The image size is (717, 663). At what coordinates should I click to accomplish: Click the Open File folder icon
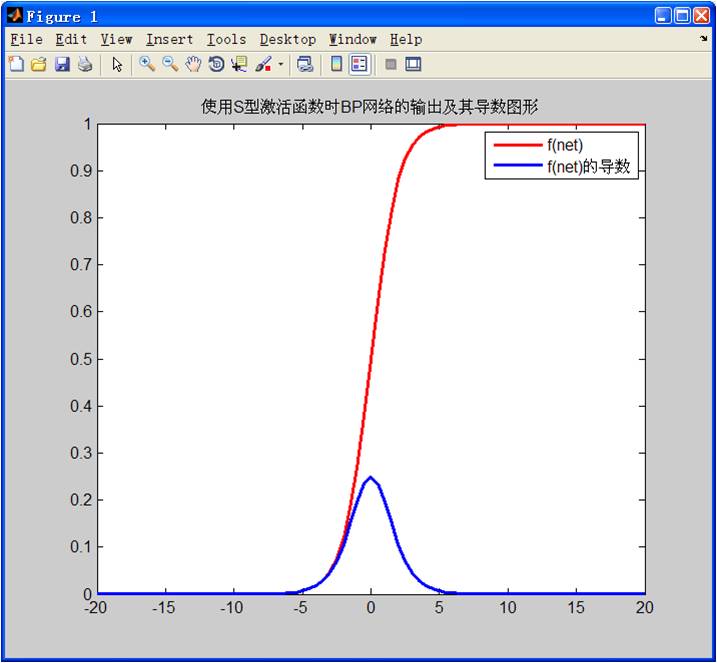(x=38, y=64)
